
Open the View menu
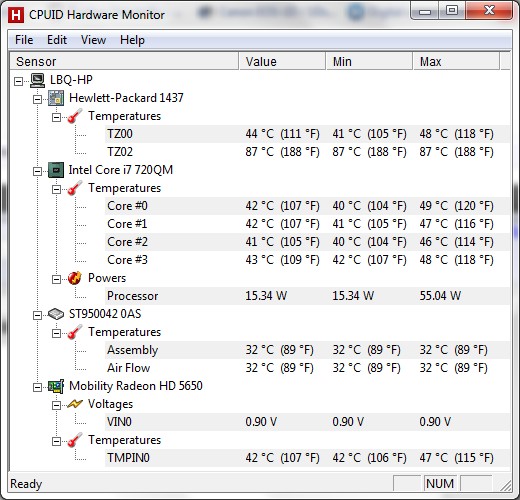click(93, 40)
